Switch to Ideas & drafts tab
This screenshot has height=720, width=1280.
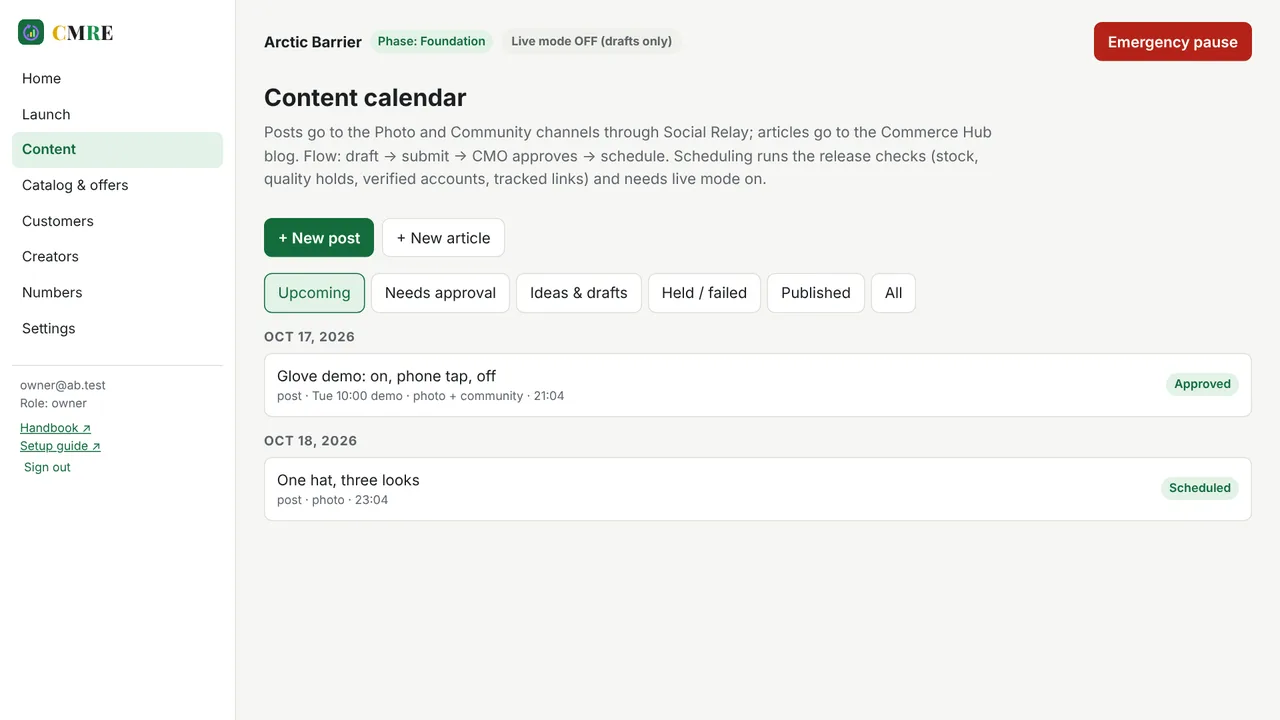[x=579, y=293]
